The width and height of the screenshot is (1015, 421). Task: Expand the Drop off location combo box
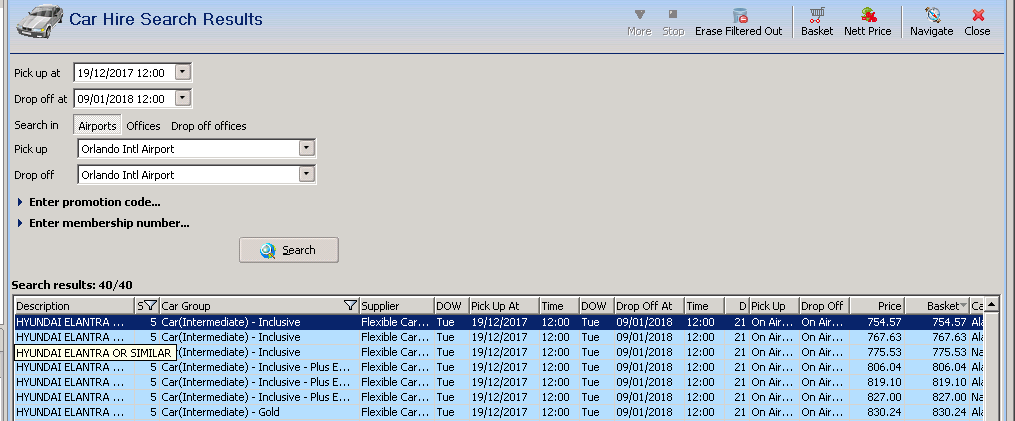coord(307,174)
